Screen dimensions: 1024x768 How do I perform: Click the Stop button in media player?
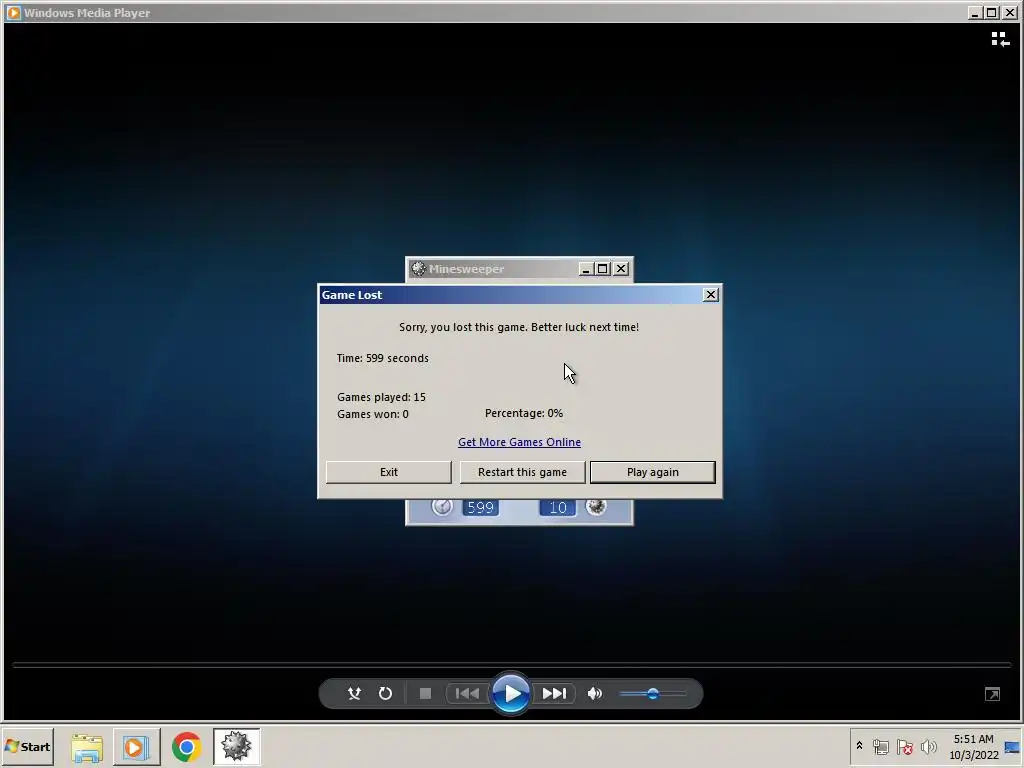[x=425, y=694]
